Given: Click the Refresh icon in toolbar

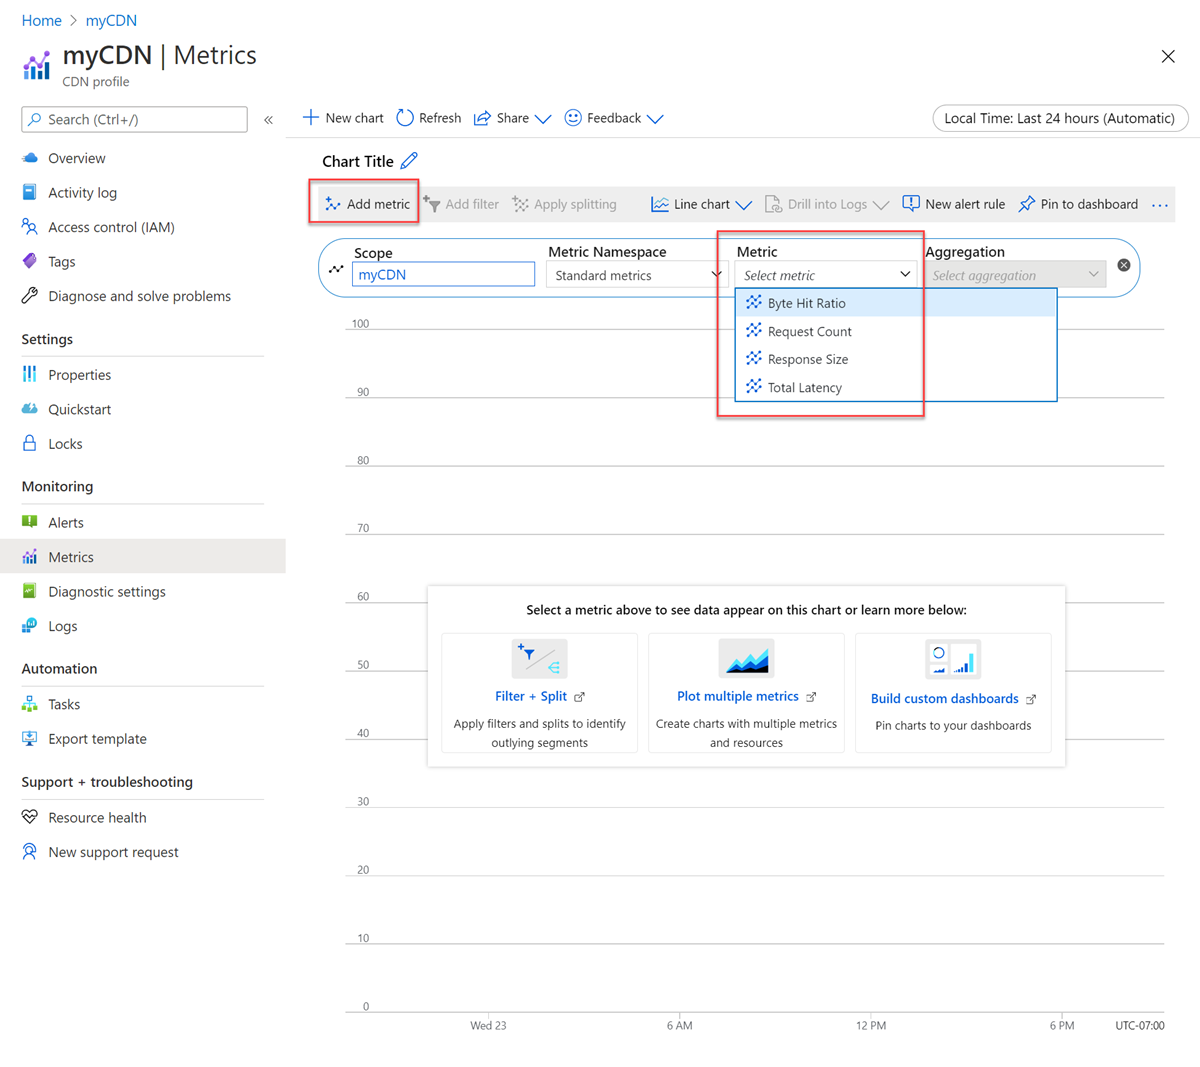Looking at the screenshot, I should 405,118.
